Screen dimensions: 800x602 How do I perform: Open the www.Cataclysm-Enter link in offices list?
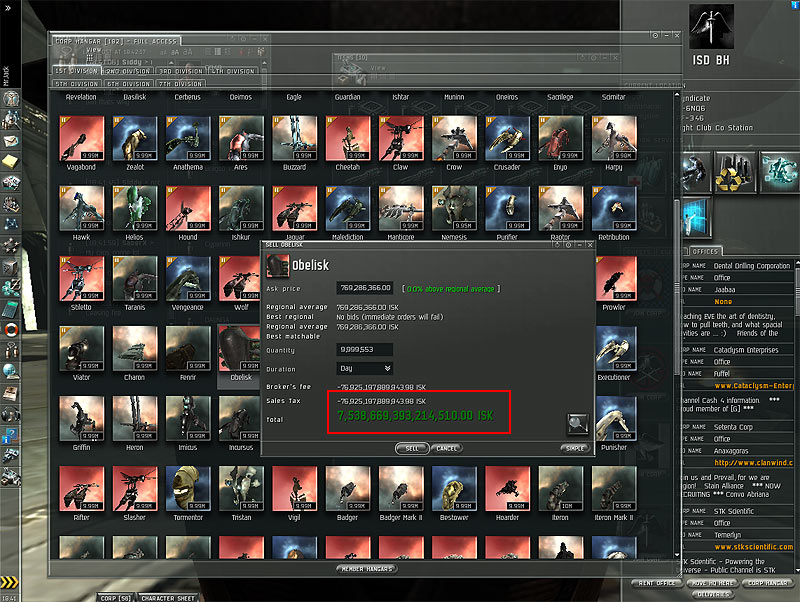[x=753, y=386]
